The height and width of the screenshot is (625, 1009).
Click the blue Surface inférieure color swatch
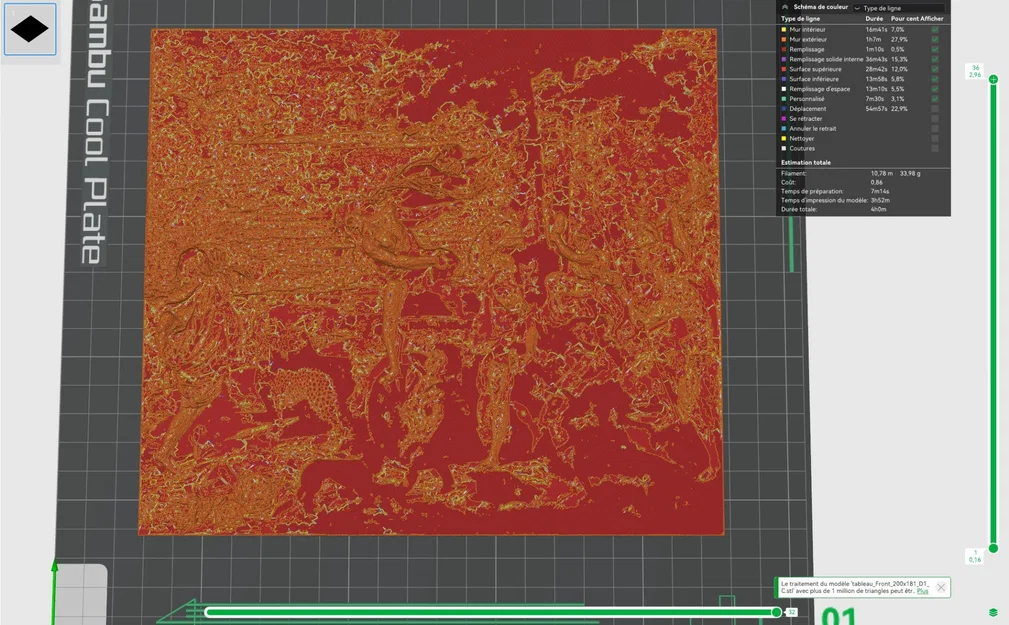coord(784,79)
